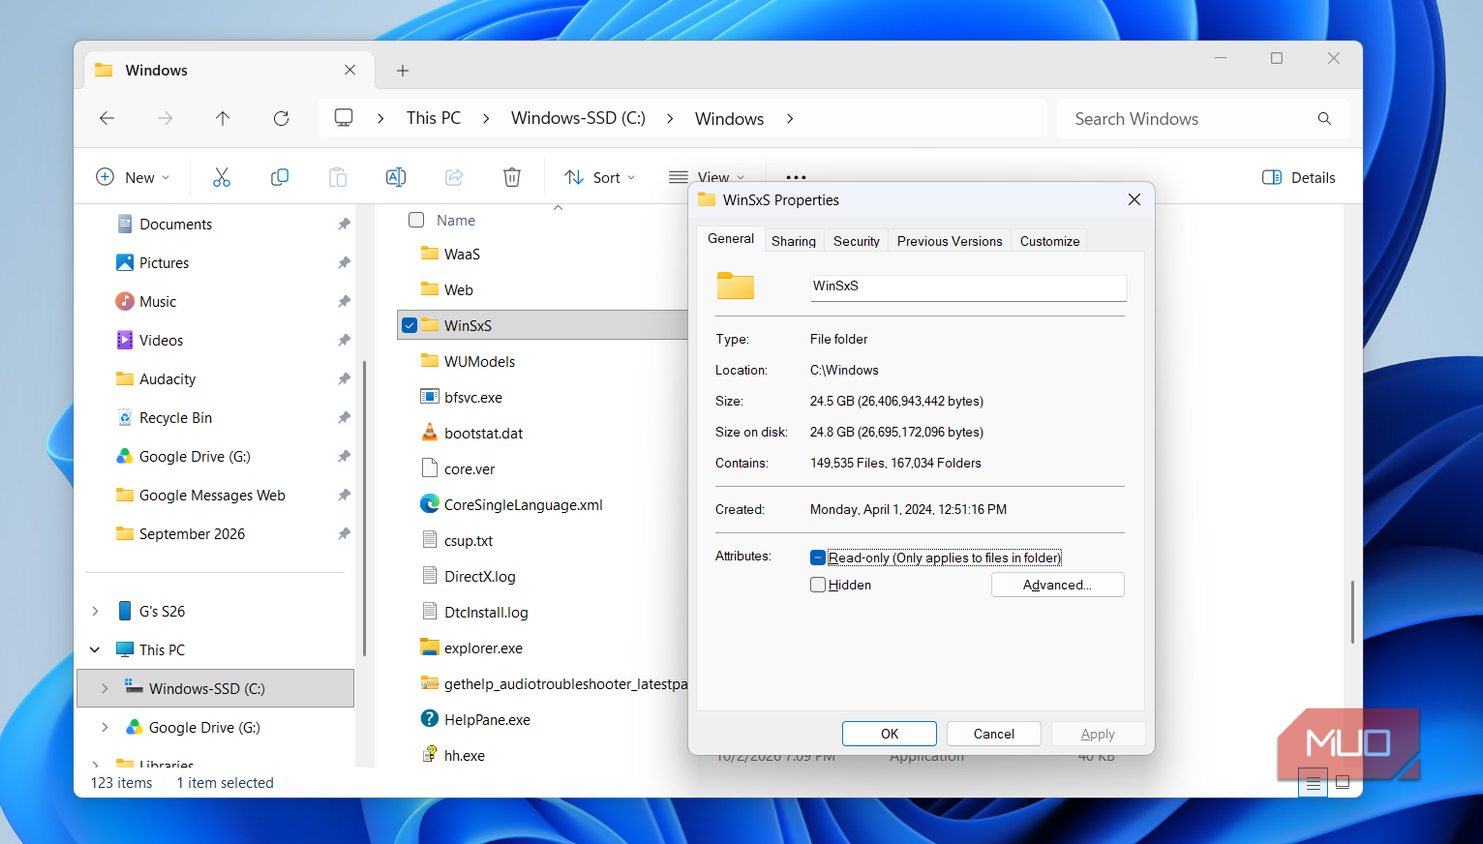Go to the Previous Versions tab
The image size is (1483, 844).
point(949,241)
